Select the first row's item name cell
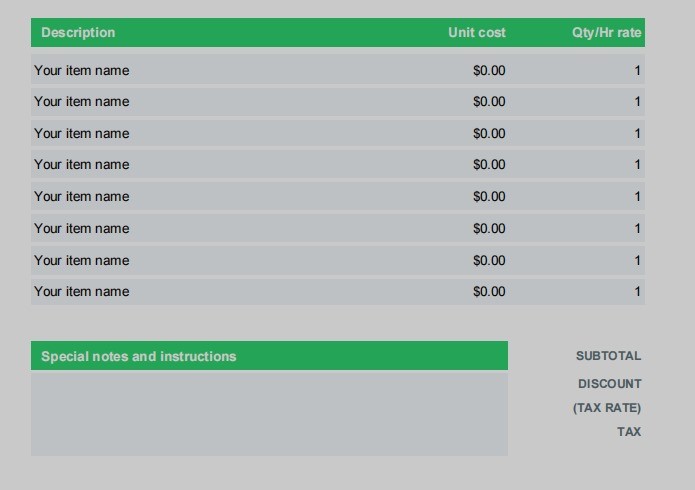 tap(82, 71)
